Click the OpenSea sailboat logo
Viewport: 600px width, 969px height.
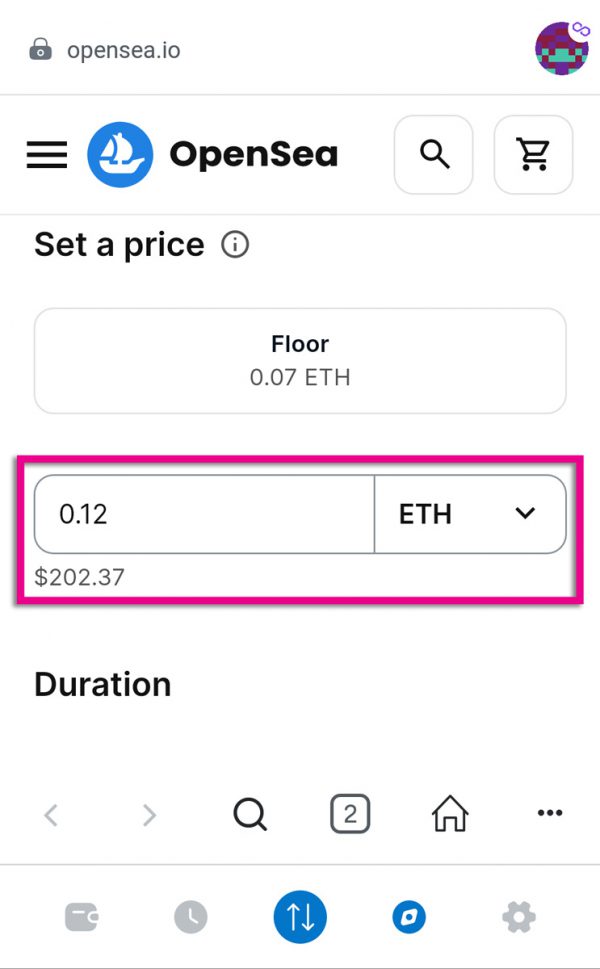pyautogui.click(x=118, y=154)
